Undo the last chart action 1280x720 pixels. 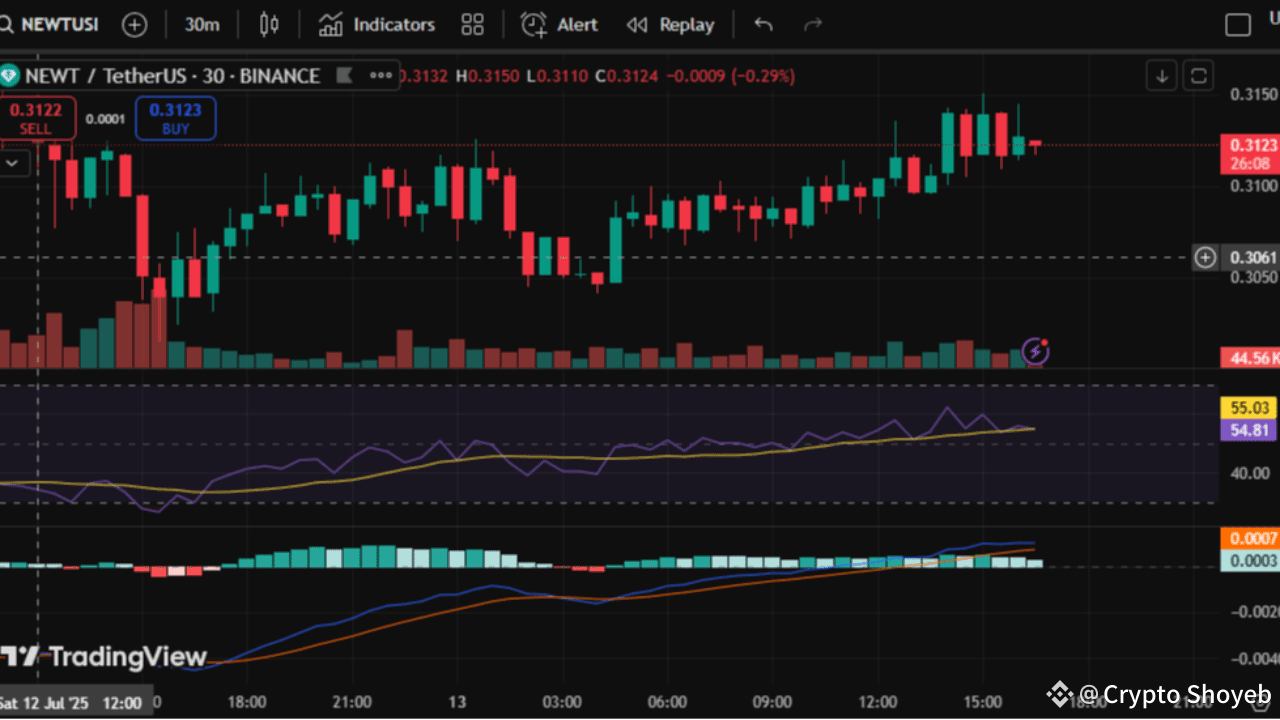[x=764, y=24]
